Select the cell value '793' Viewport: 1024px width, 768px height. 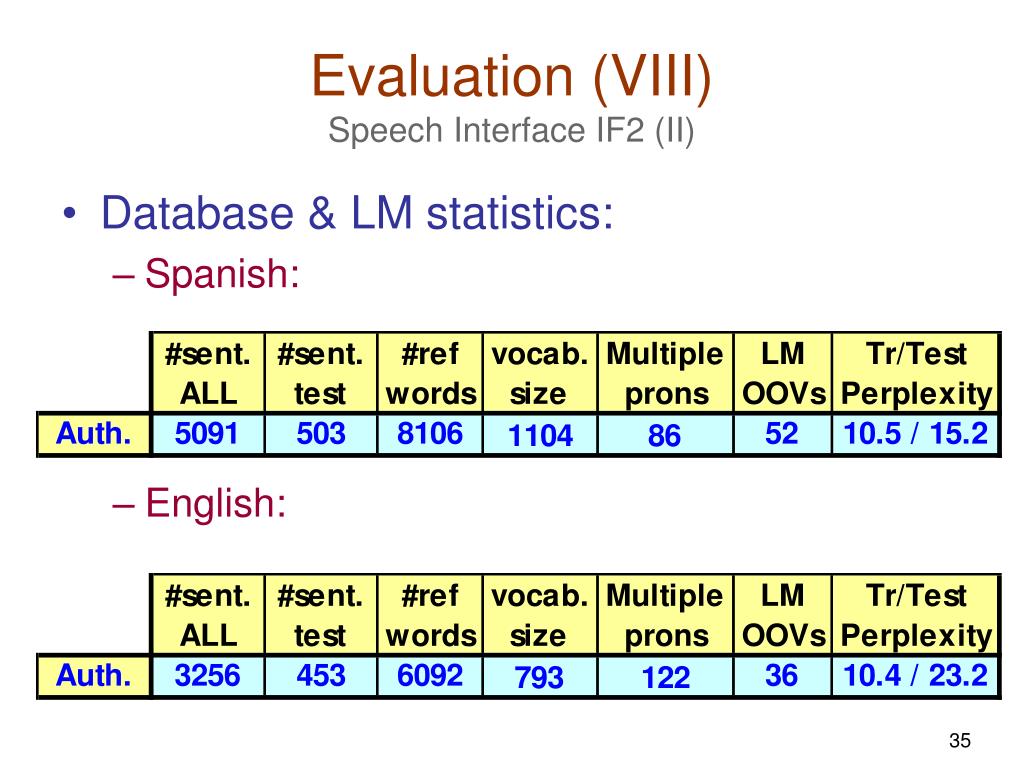click(539, 677)
